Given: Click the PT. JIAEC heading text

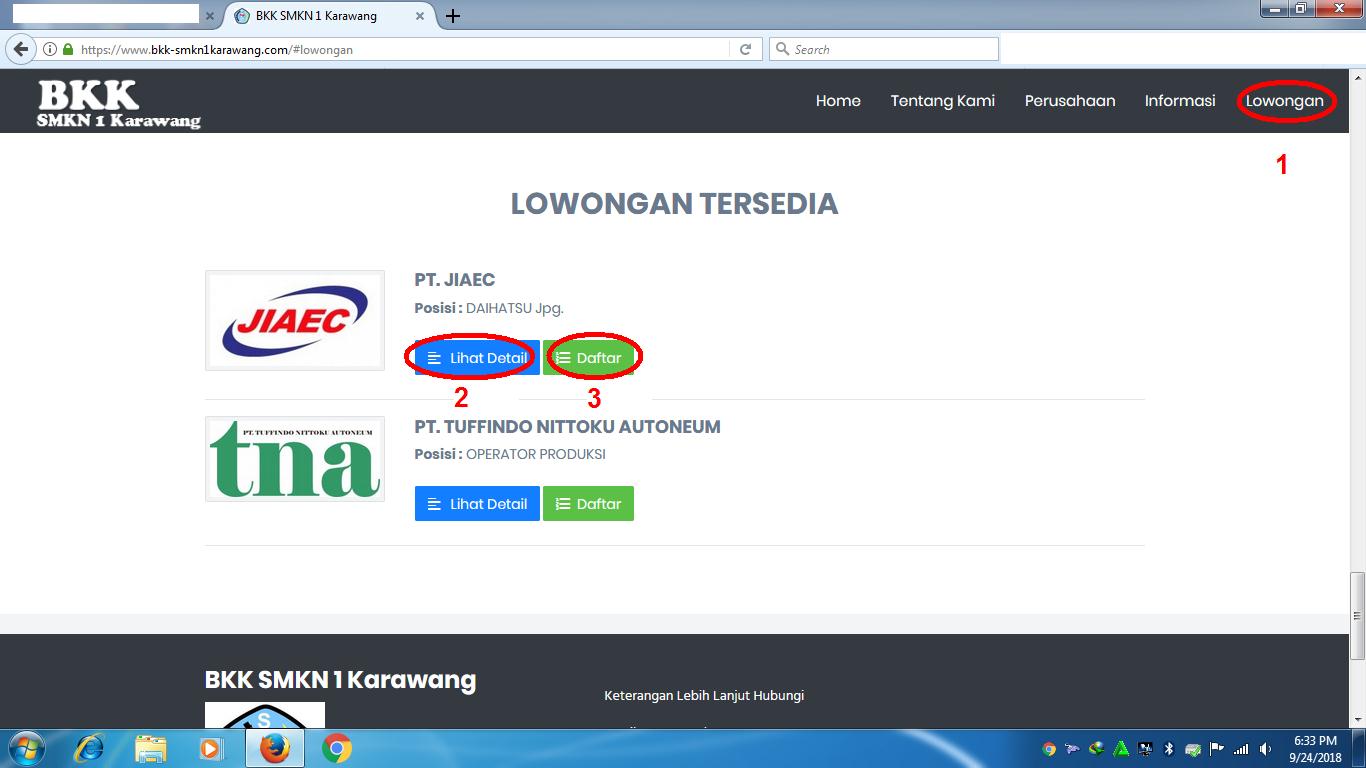Looking at the screenshot, I should coord(455,280).
